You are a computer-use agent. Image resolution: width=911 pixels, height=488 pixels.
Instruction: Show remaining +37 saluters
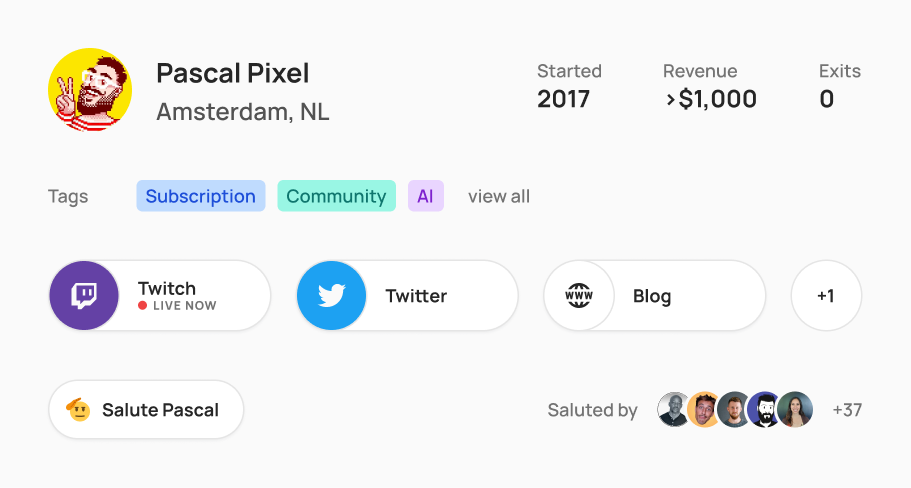click(847, 410)
